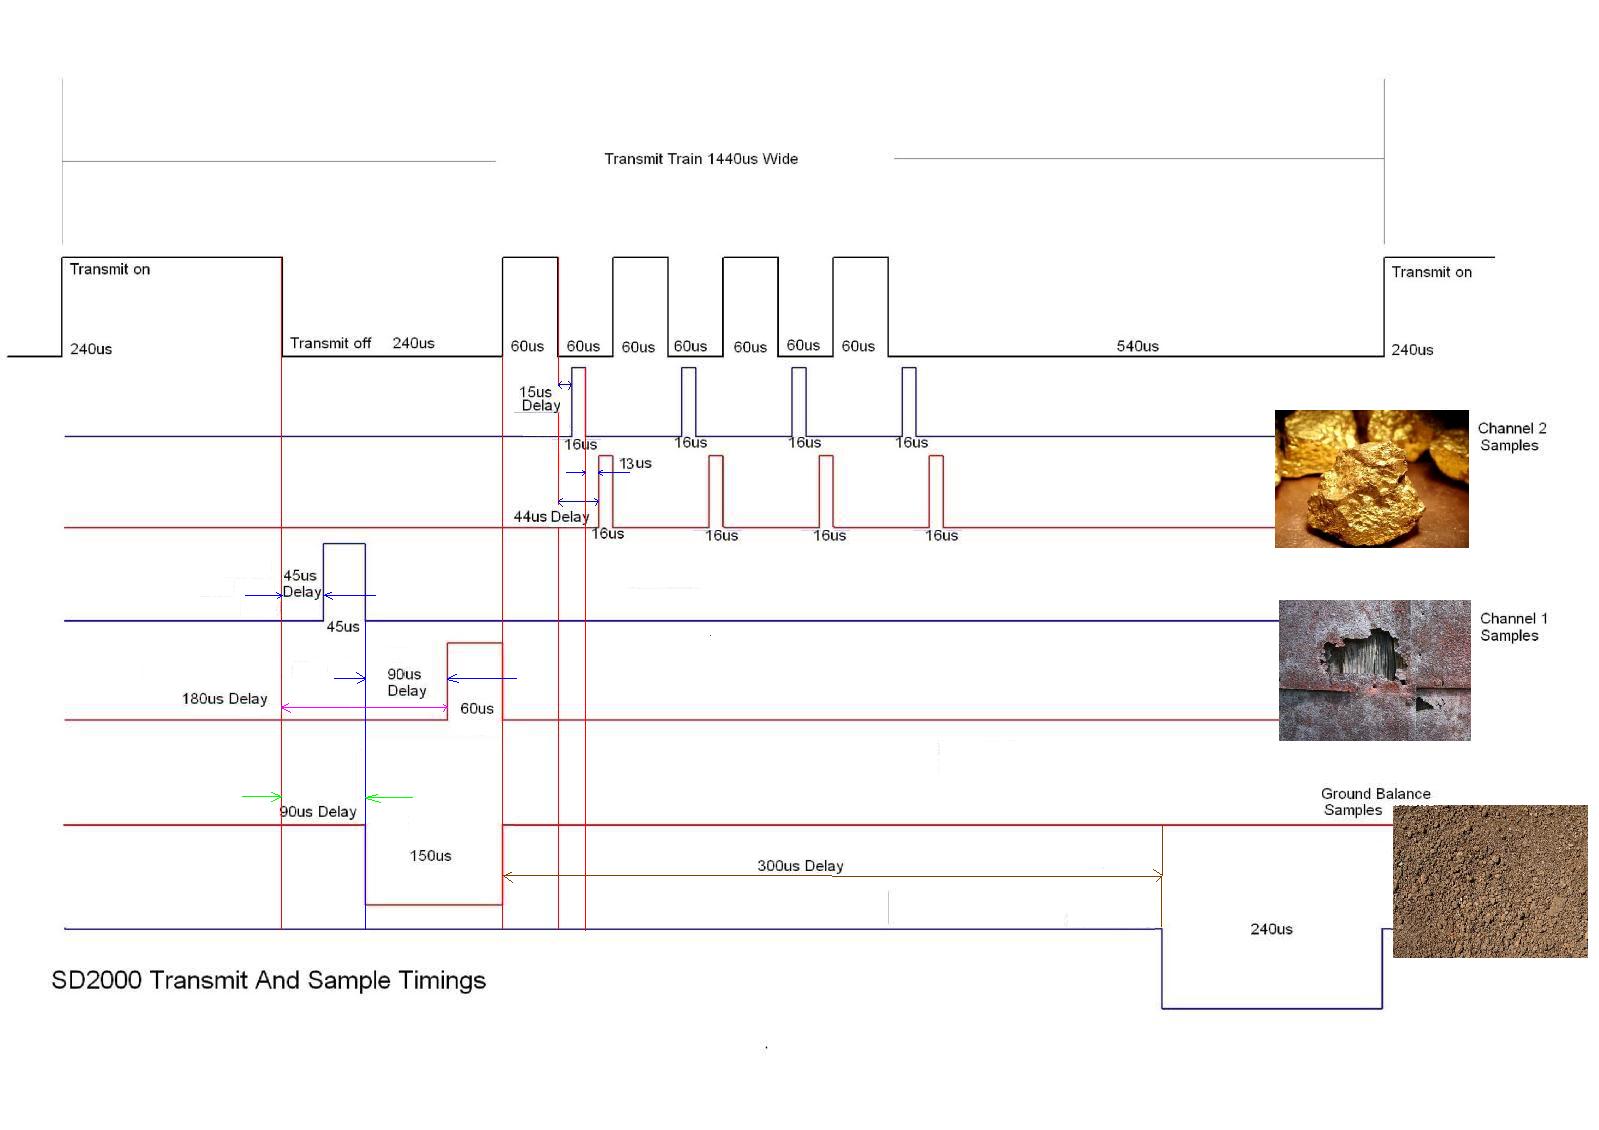Click the "Channel 1 Samples" caption
Viewport: 1599px width, 1130px height.
coord(1513,627)
